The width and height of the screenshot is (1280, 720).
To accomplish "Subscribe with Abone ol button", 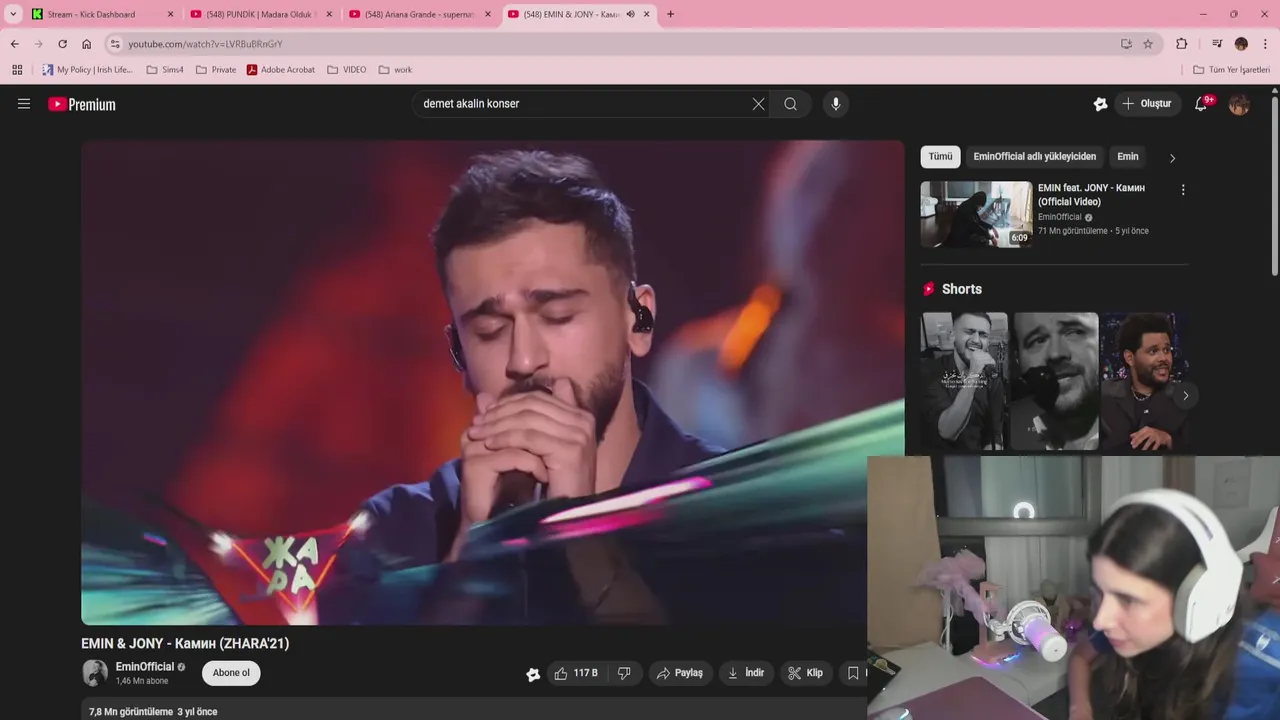I will tap(231, 673).
